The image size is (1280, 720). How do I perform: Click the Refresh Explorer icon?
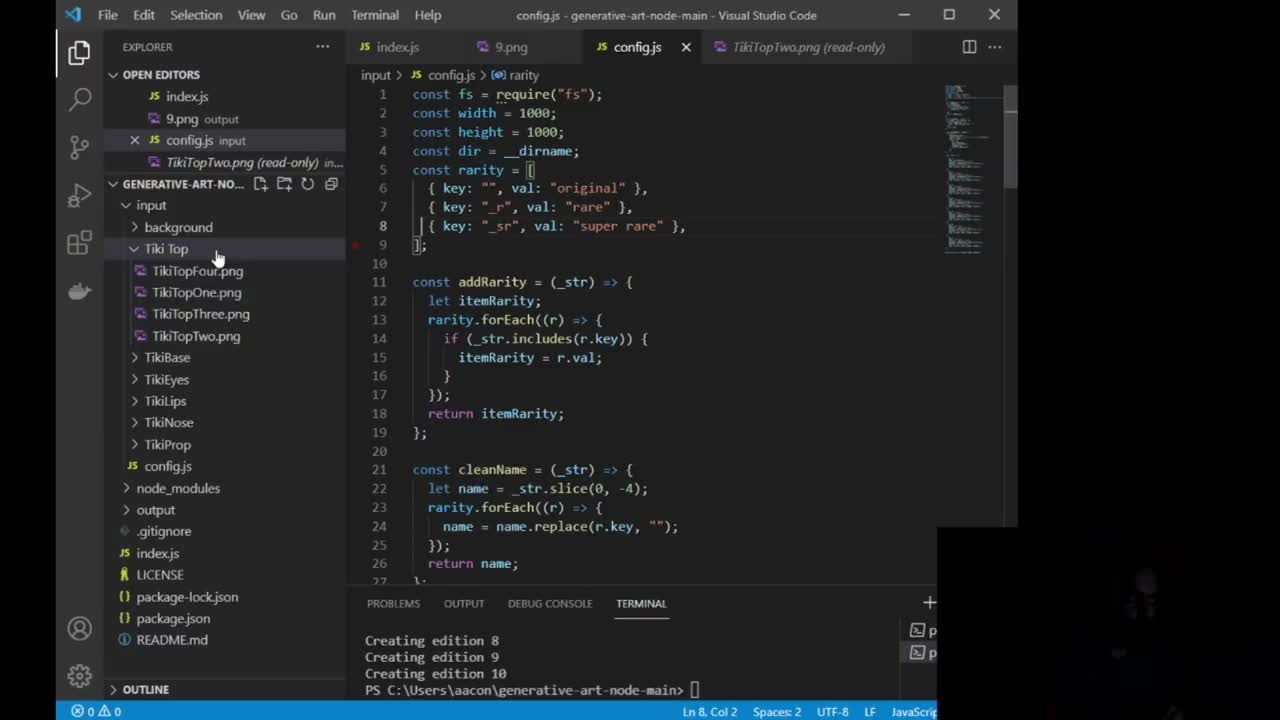click(x=308, y=184)
